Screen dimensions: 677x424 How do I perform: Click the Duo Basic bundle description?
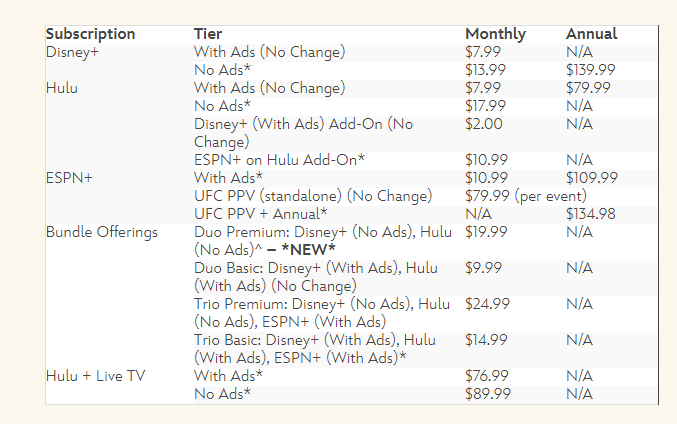(x=322, y=276)
